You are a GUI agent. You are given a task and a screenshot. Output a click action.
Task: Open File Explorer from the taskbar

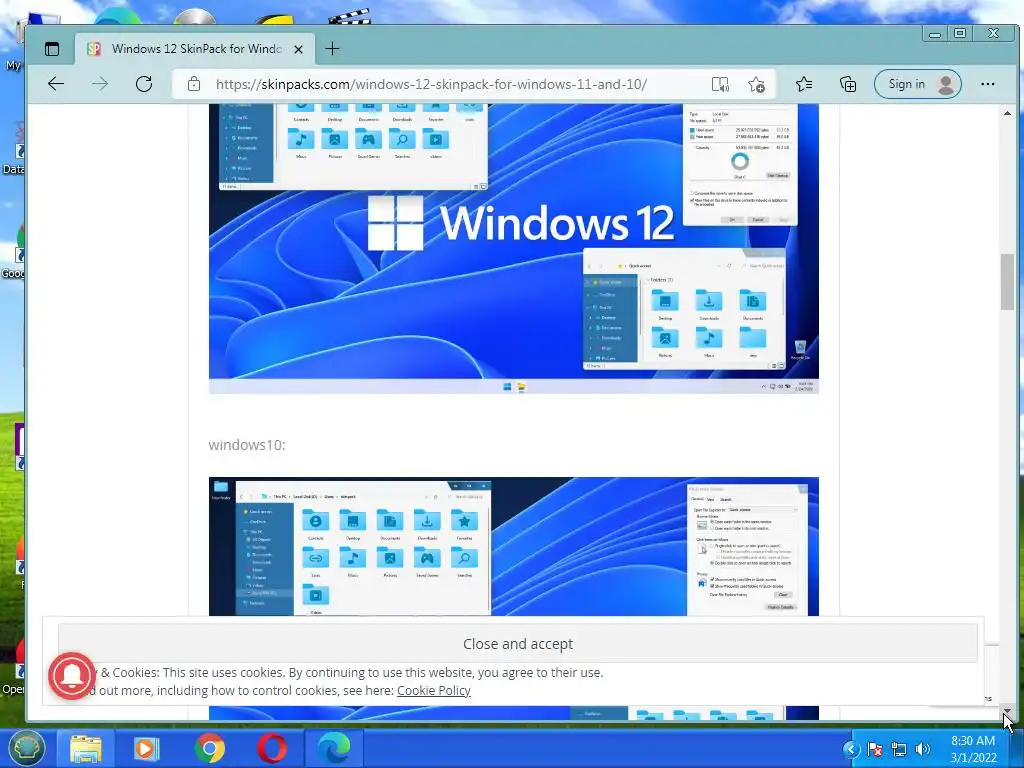tap(86, 748)
